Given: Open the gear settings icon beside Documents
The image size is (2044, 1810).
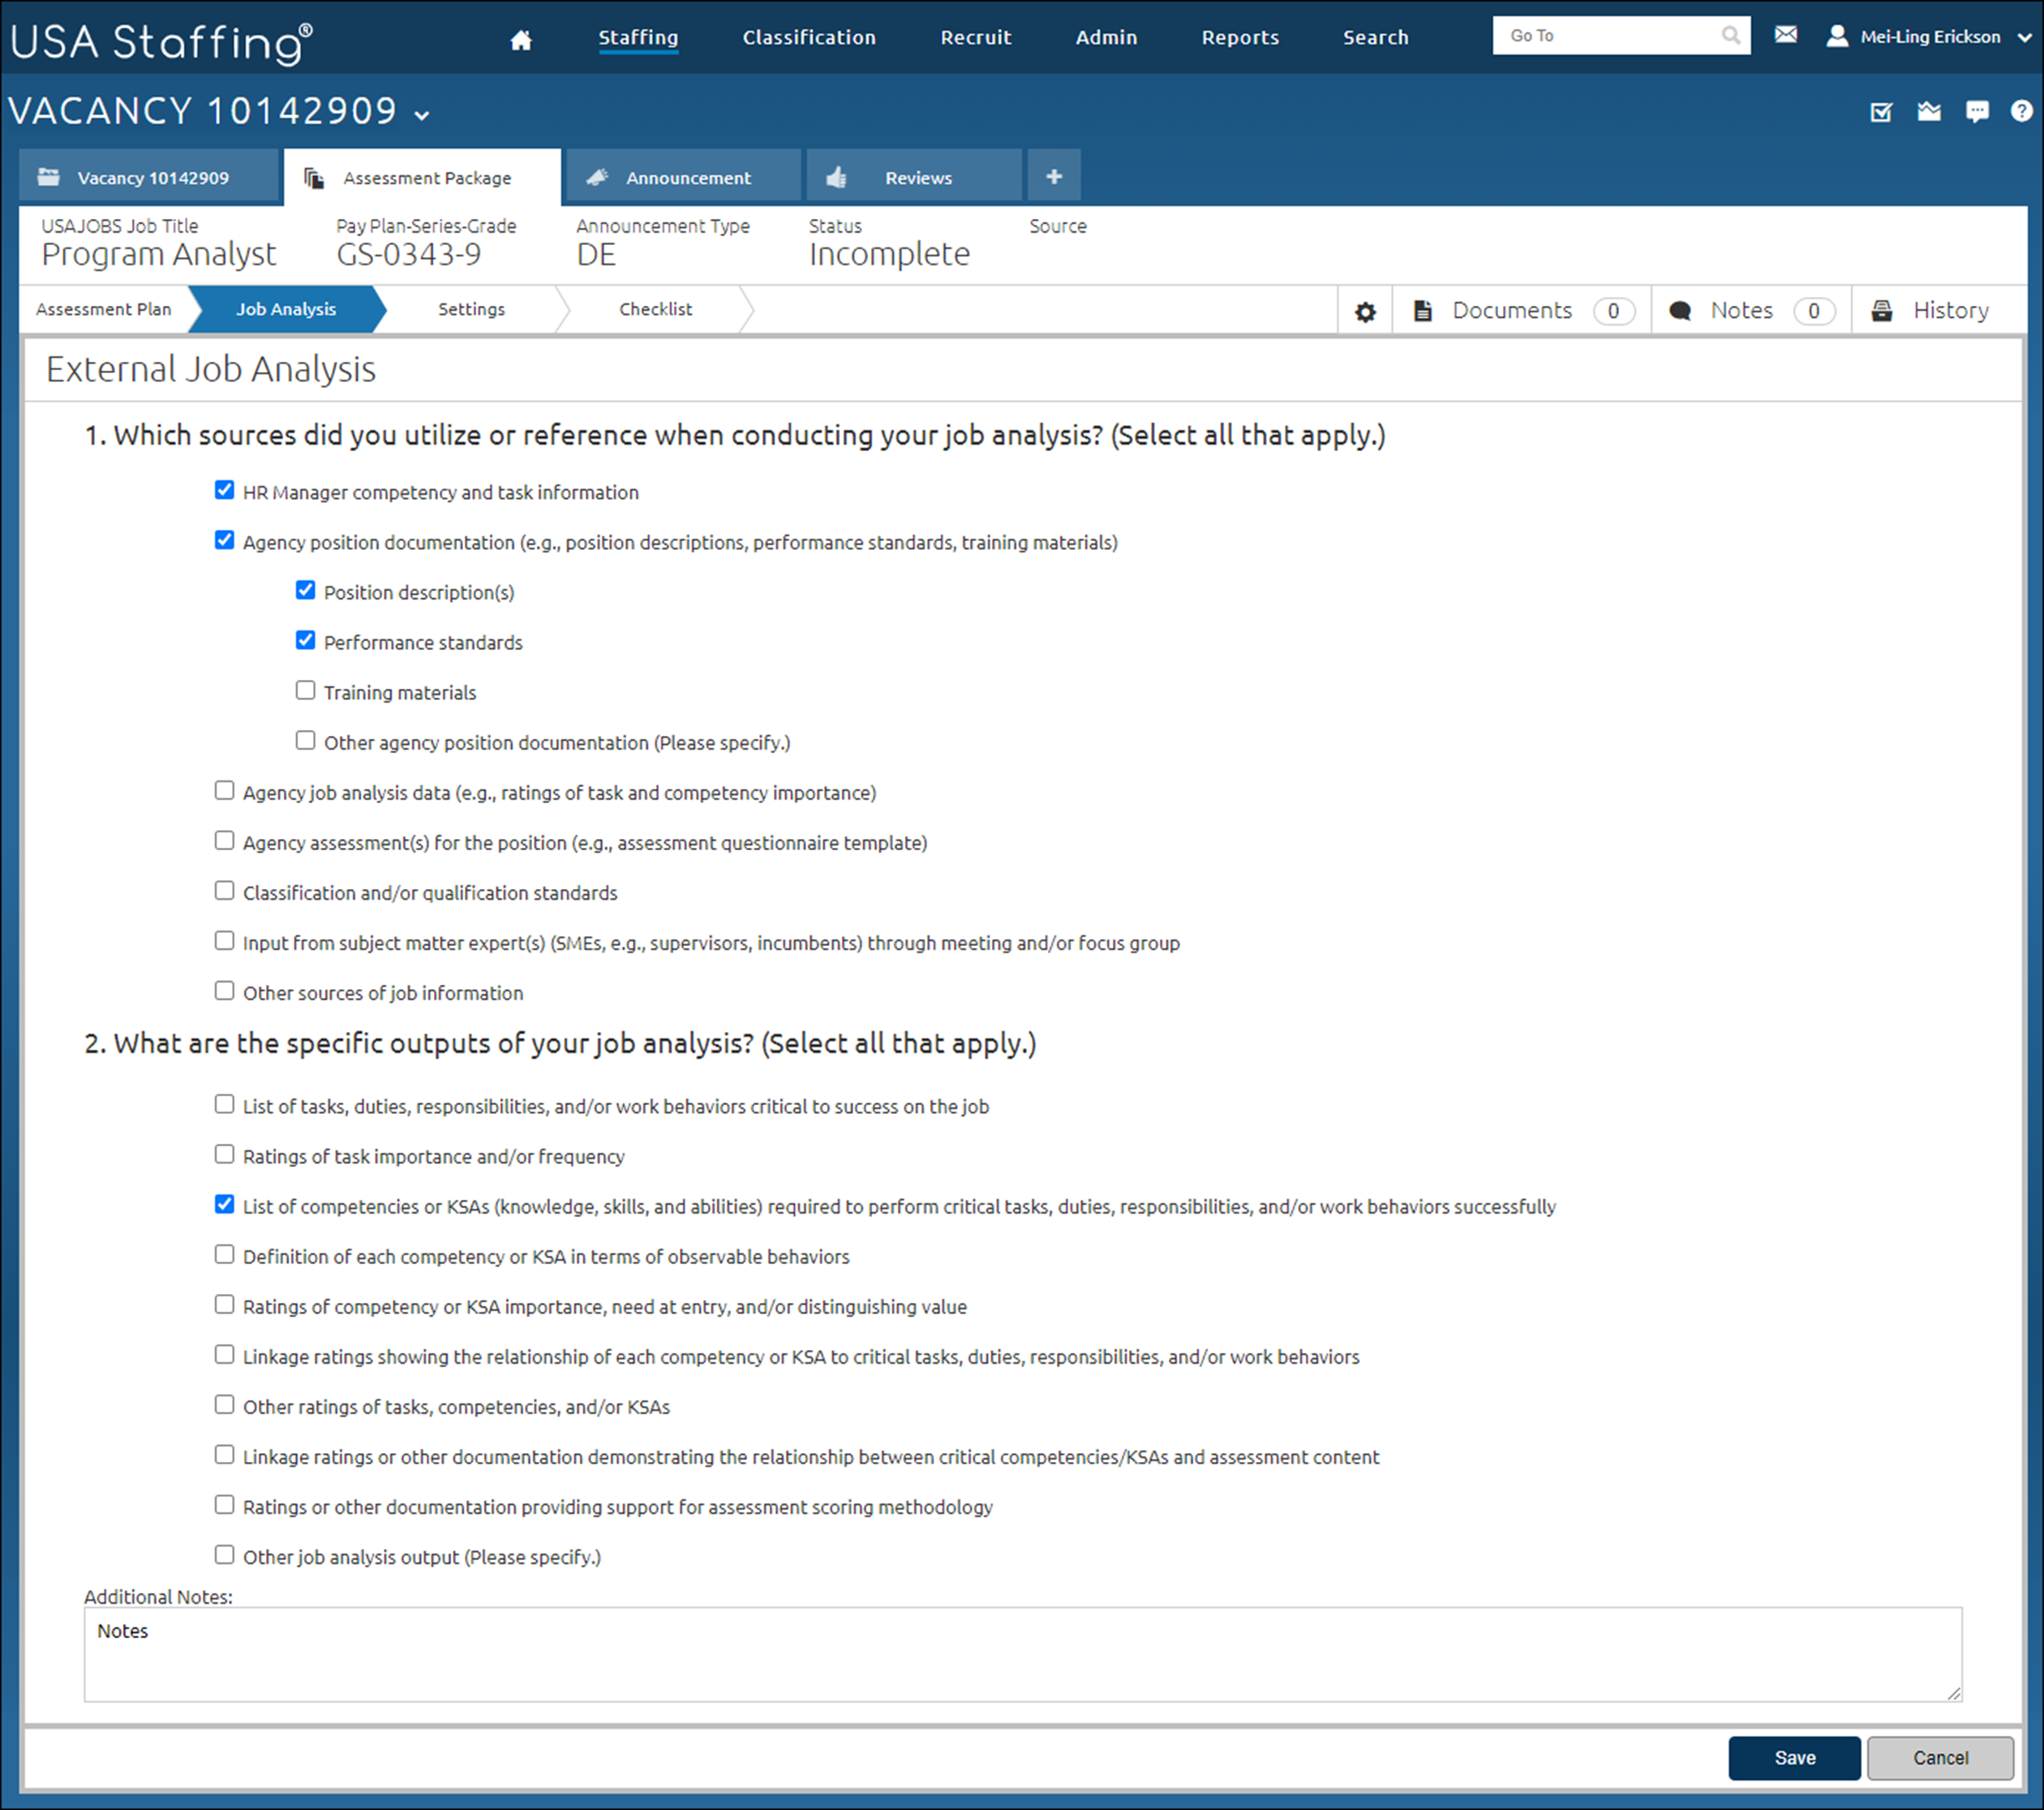Looking at the screenshot, I should (1365, 312).
